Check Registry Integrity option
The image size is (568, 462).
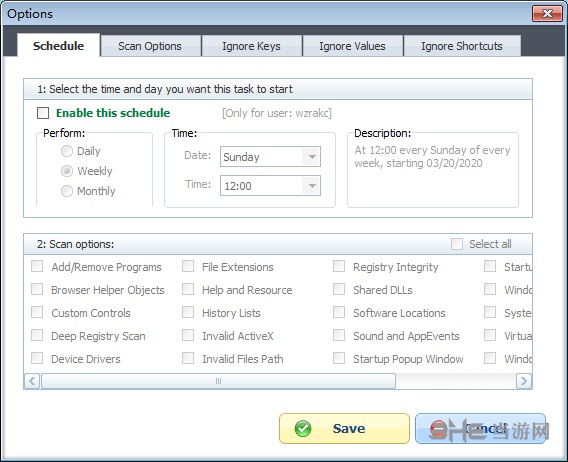[339, 266]
